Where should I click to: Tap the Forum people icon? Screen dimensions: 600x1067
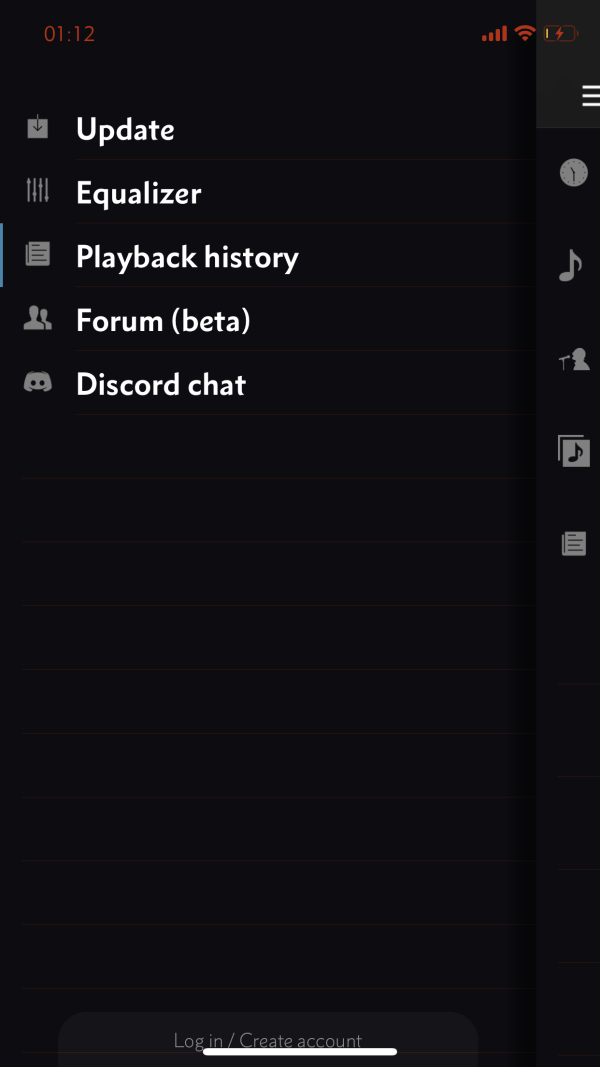[x=37, y=319]
